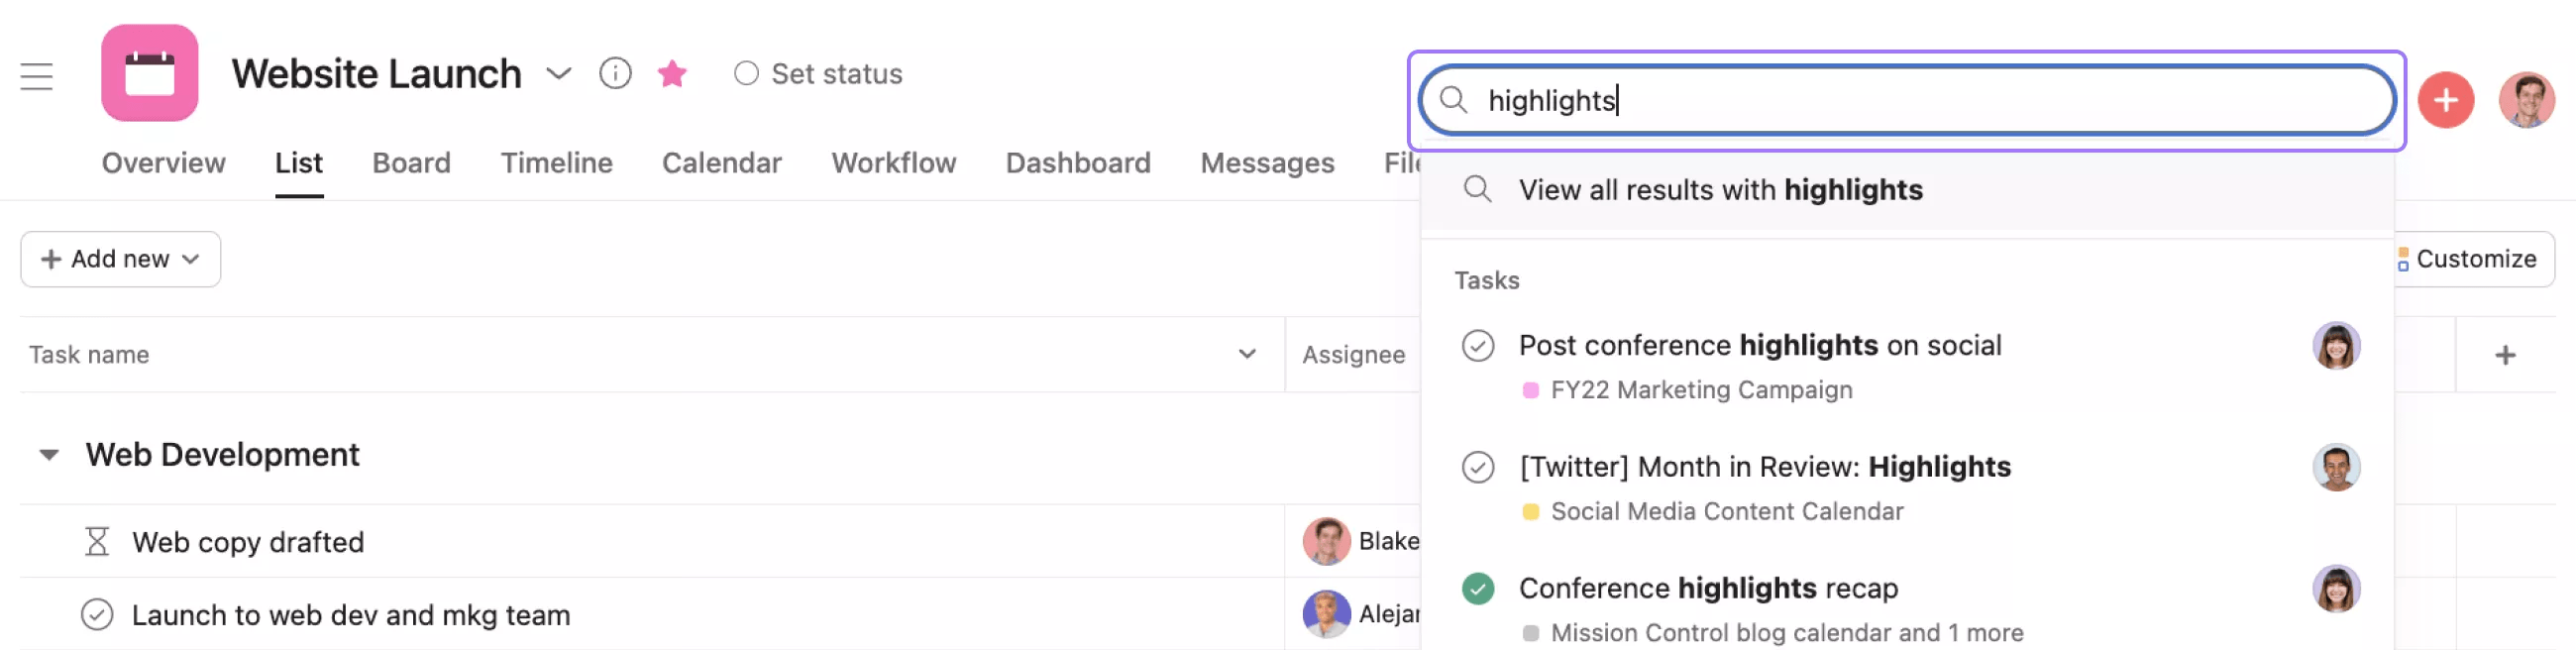Open the Website Launch title dropdown chevron

pyautogui.click(x=558, y=73)
